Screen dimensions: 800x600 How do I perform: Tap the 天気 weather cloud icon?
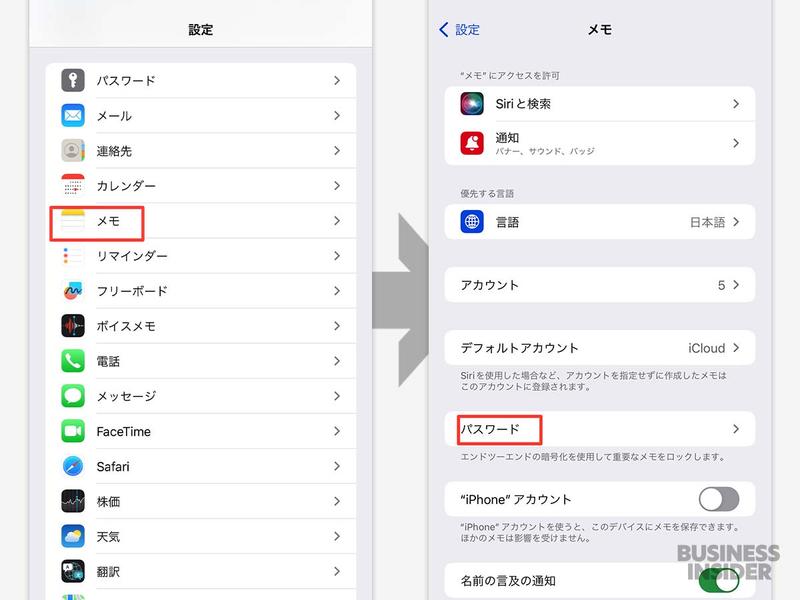(73, 537)
